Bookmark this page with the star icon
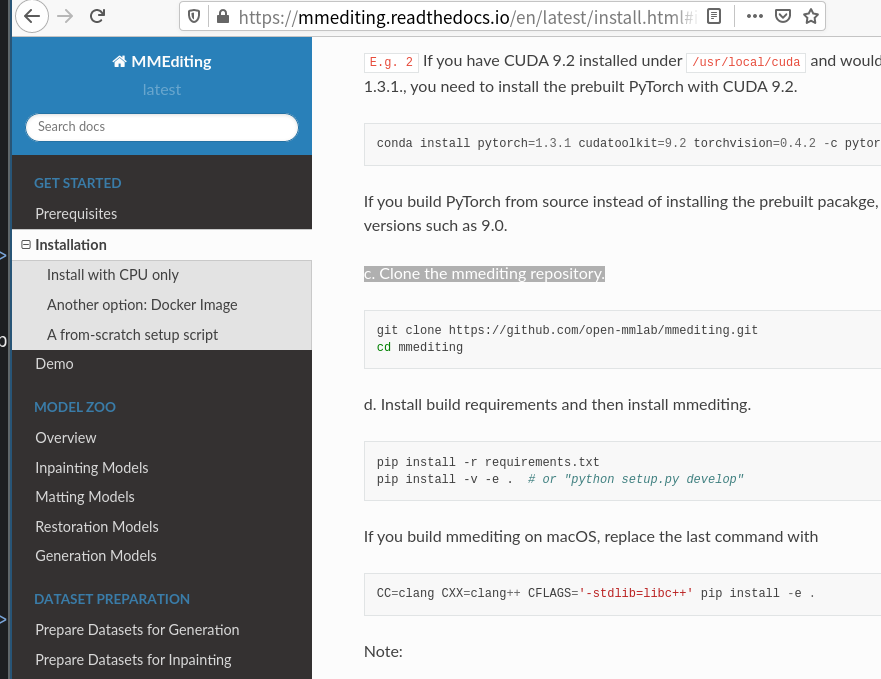Viewport: 881px width, 679px height. click(811, 16)
